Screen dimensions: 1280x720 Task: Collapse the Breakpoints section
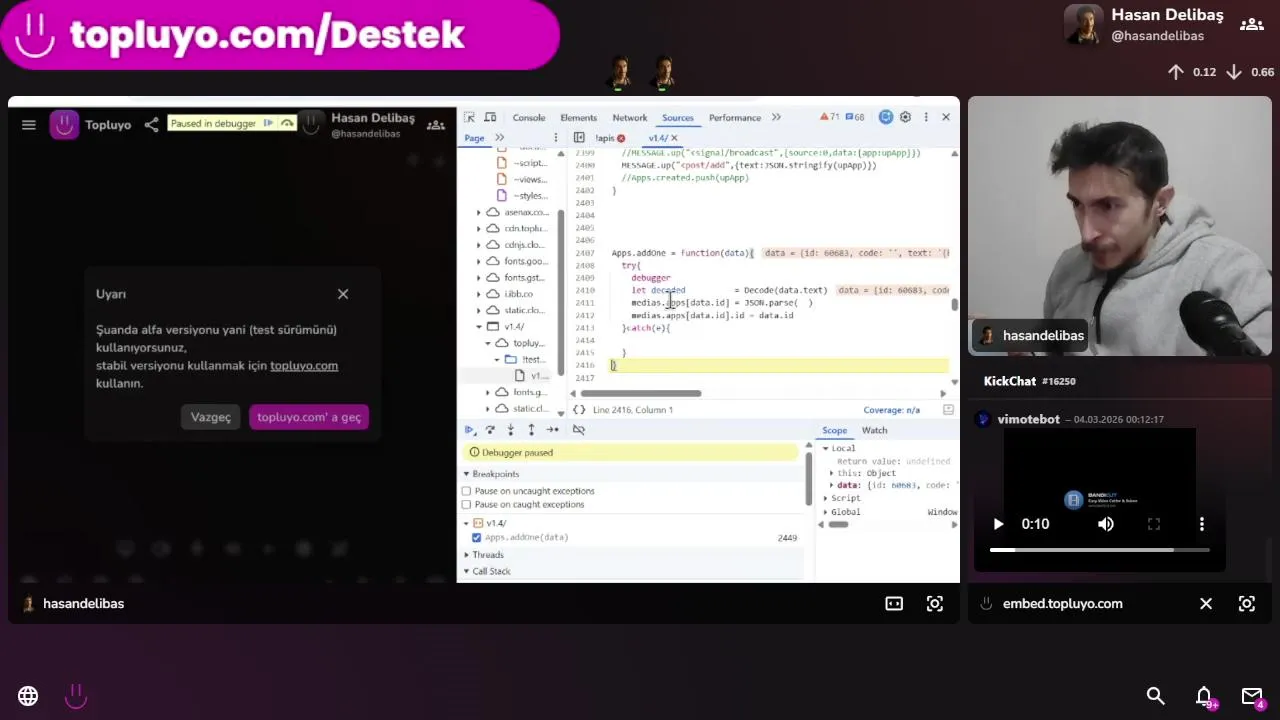(x=466, y=474)
